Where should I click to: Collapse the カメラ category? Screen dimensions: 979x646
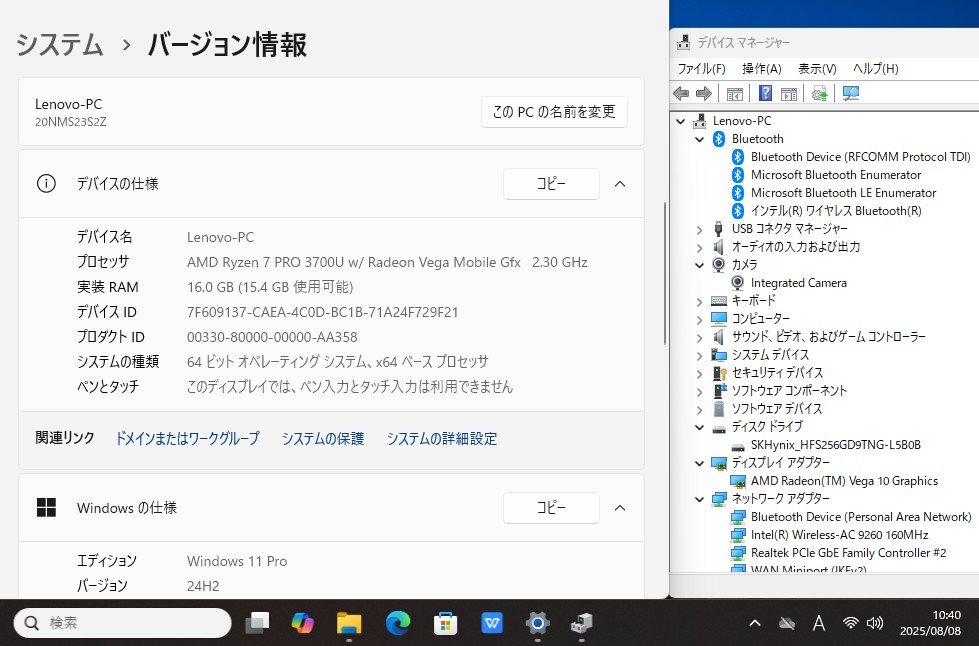[699, 265]
